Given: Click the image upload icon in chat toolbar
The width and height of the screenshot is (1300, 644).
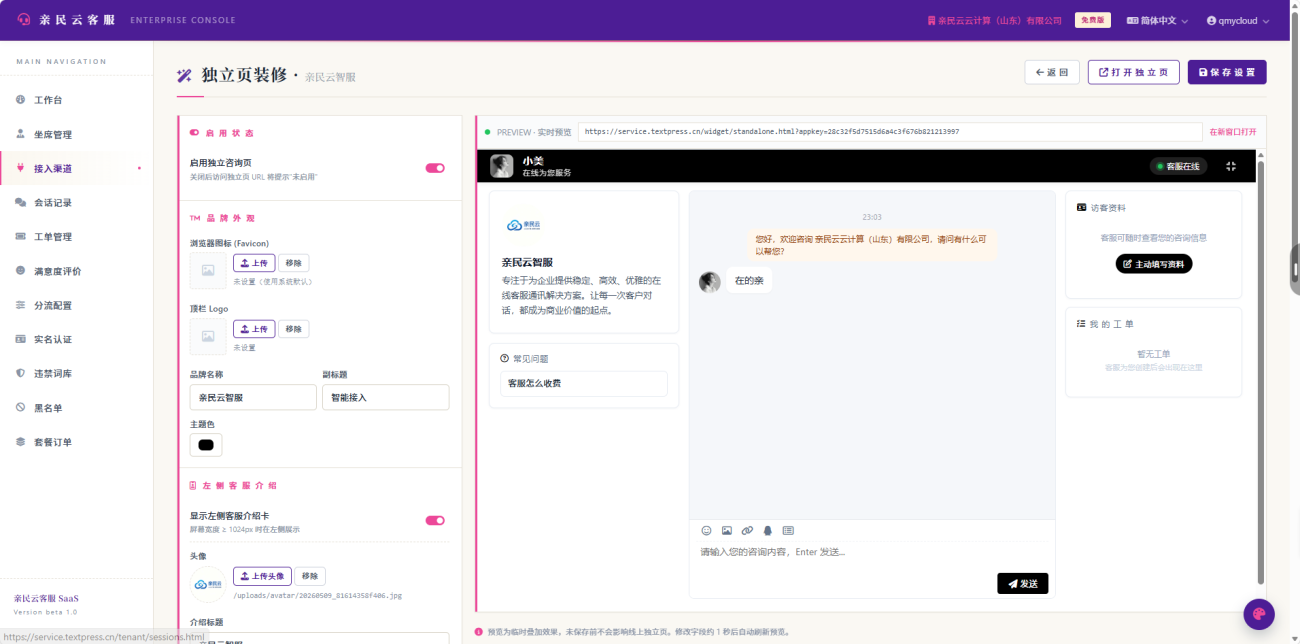Looking at the screenshot, I should pyautogui.click(x=727, y=530).
